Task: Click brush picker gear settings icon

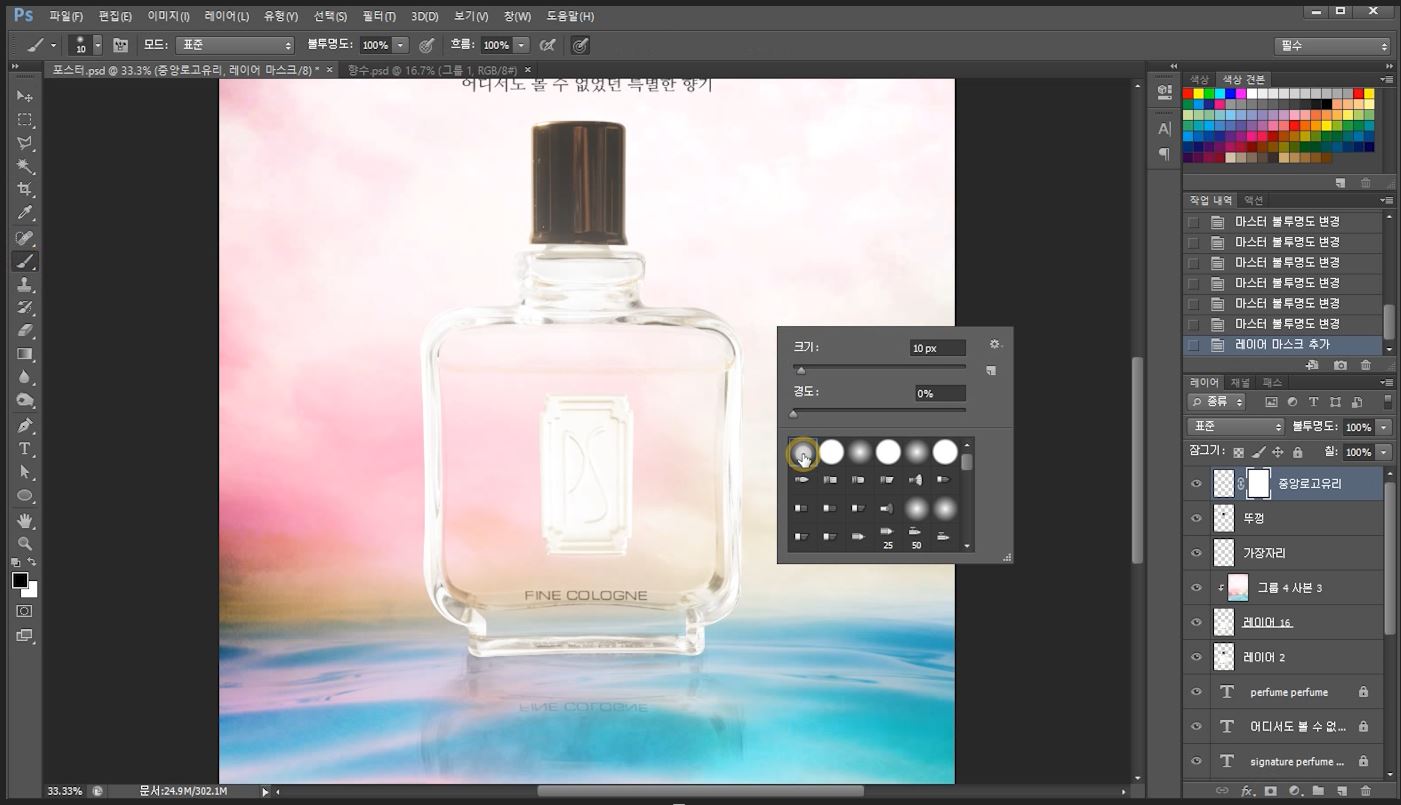Action: tap(994, 344)
